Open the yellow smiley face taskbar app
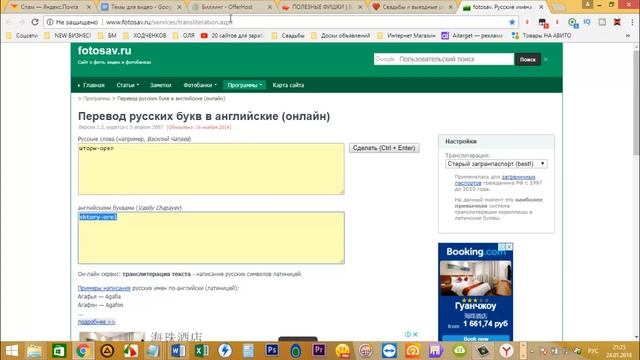The width and height of the screenshot is (640, 360). [x=342, y=351]
